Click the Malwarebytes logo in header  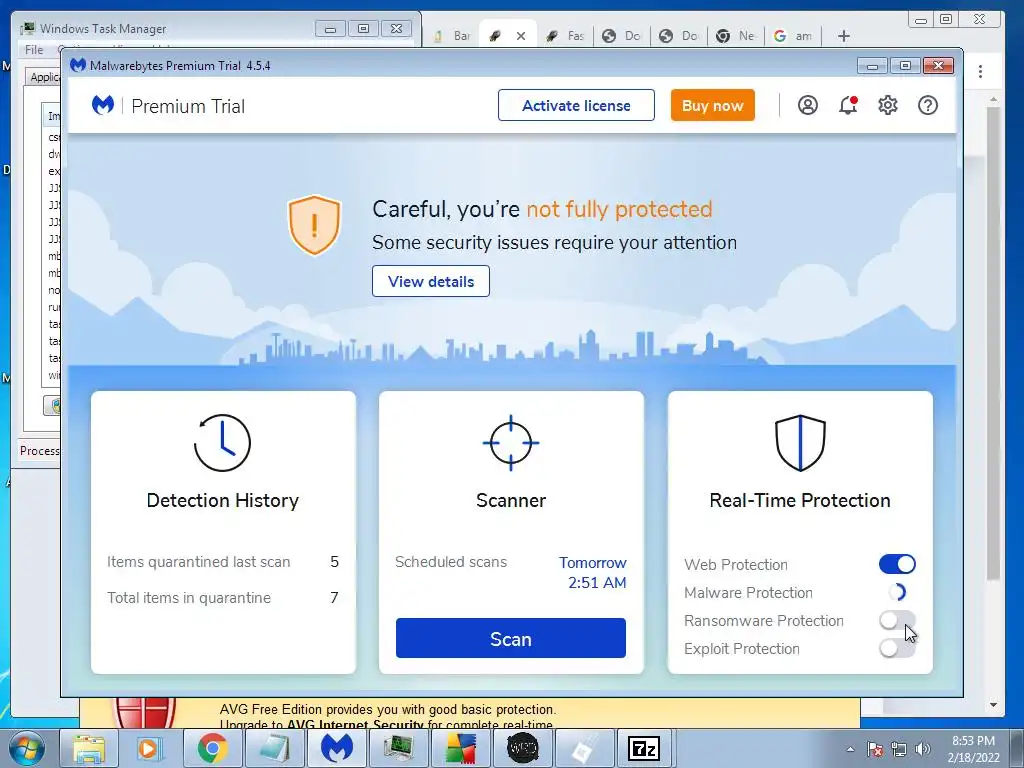coord(103,105)
